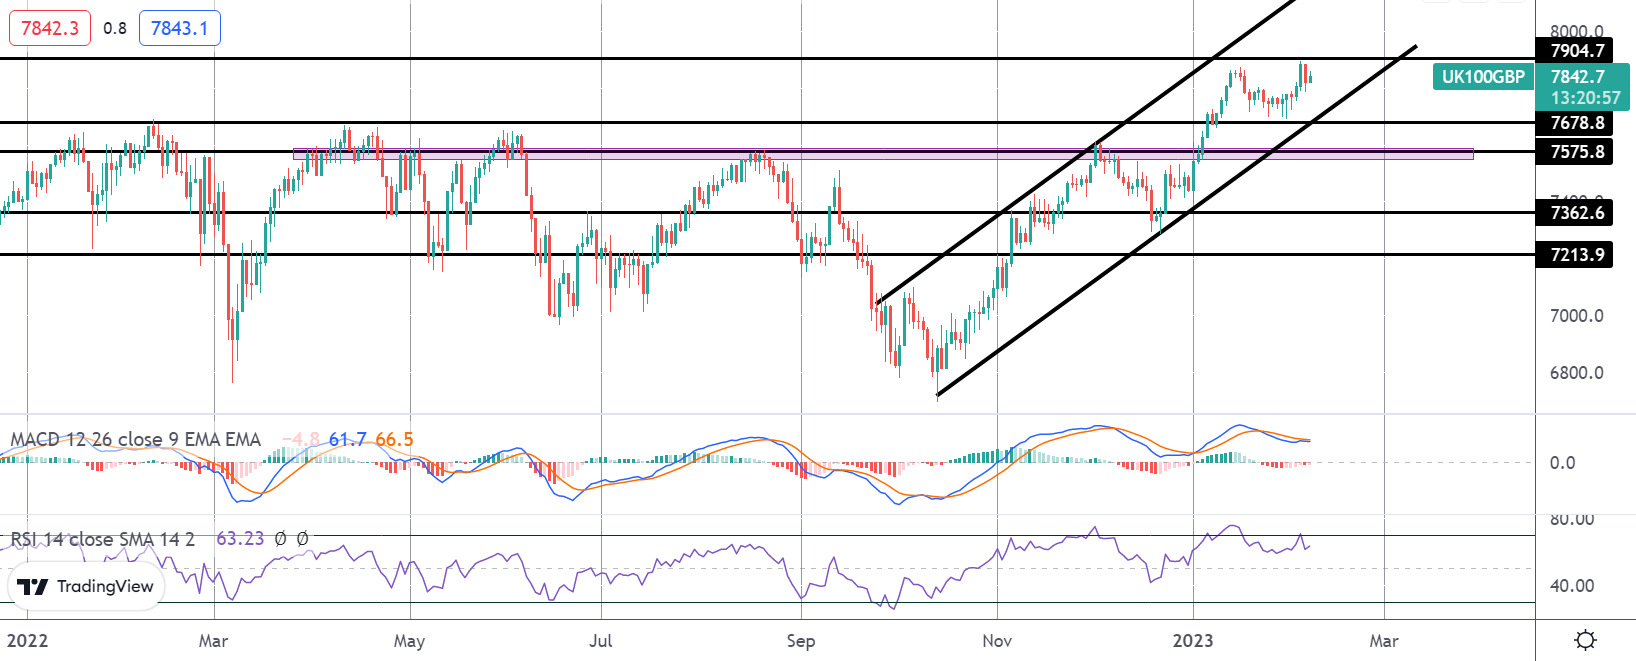Screen dimensions: 1636x661
Task: Select the UK100GBP symbol label
Action: pyautogui.click(x=1483, y=77)
